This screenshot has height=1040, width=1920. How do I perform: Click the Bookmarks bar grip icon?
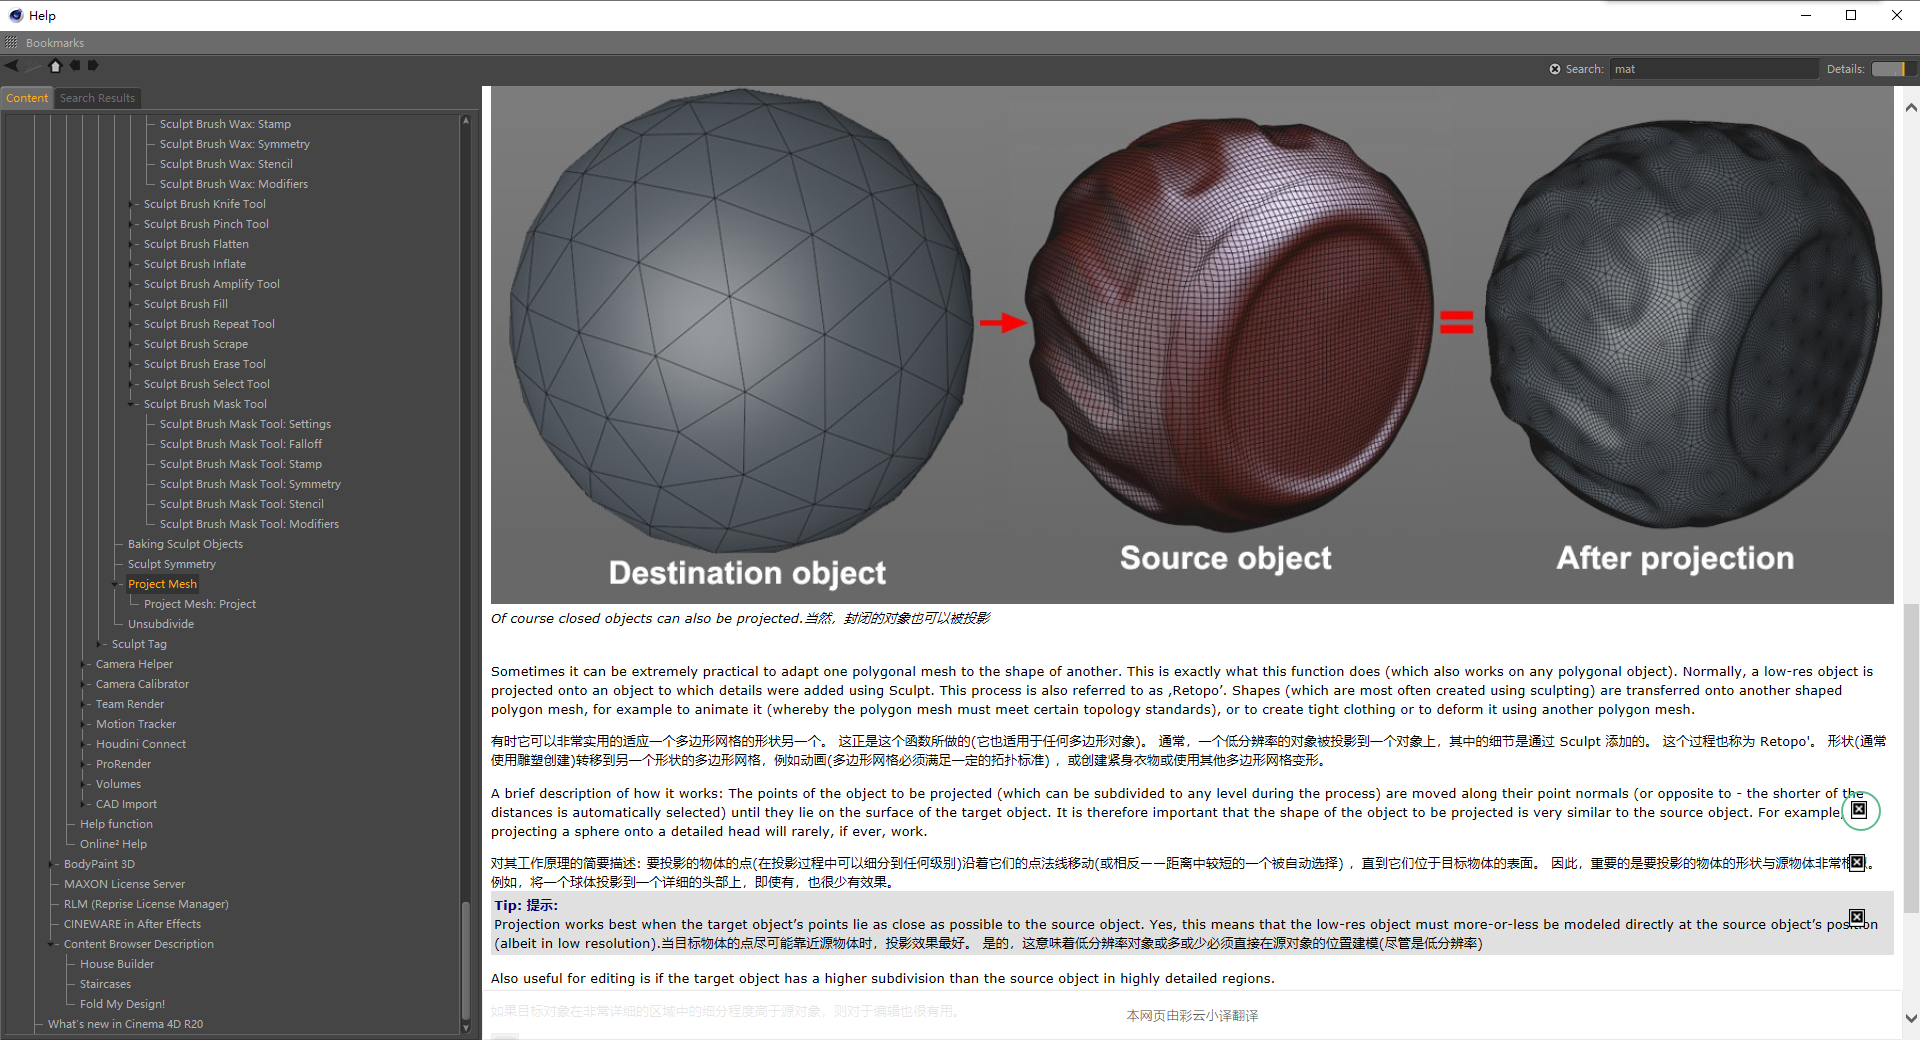click(x=11, y=43)
